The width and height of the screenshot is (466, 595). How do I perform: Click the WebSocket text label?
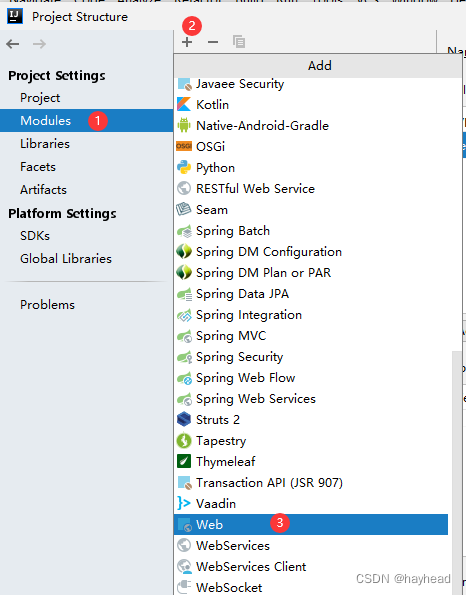click(229, 587)
